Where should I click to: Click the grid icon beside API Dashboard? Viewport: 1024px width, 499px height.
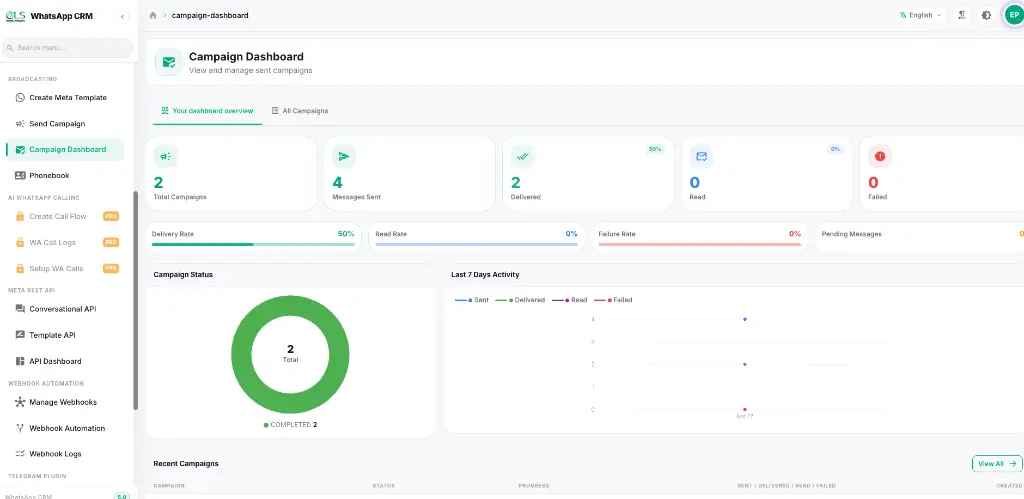[20, 361]
